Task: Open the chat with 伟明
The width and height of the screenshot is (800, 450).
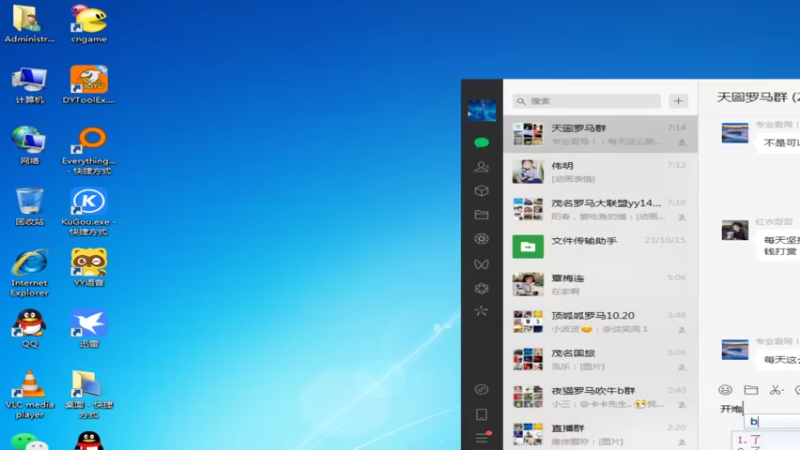Action: [600, 172]
